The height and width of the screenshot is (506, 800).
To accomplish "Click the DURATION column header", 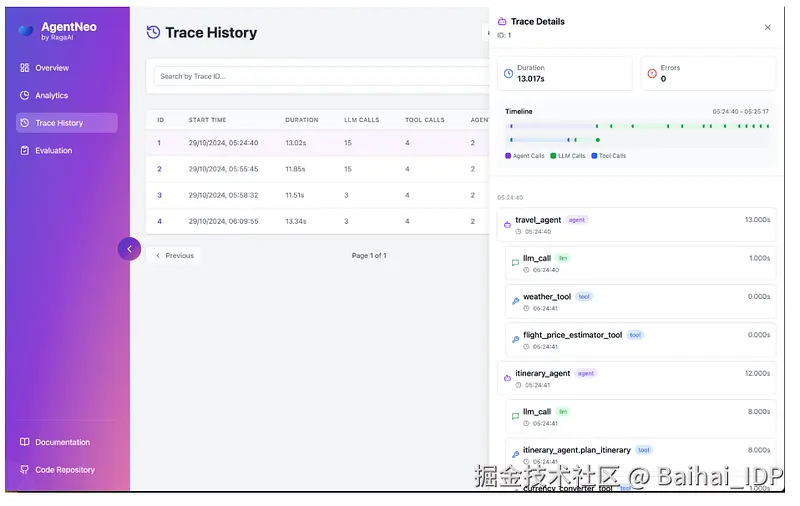I will coord(302,120).
